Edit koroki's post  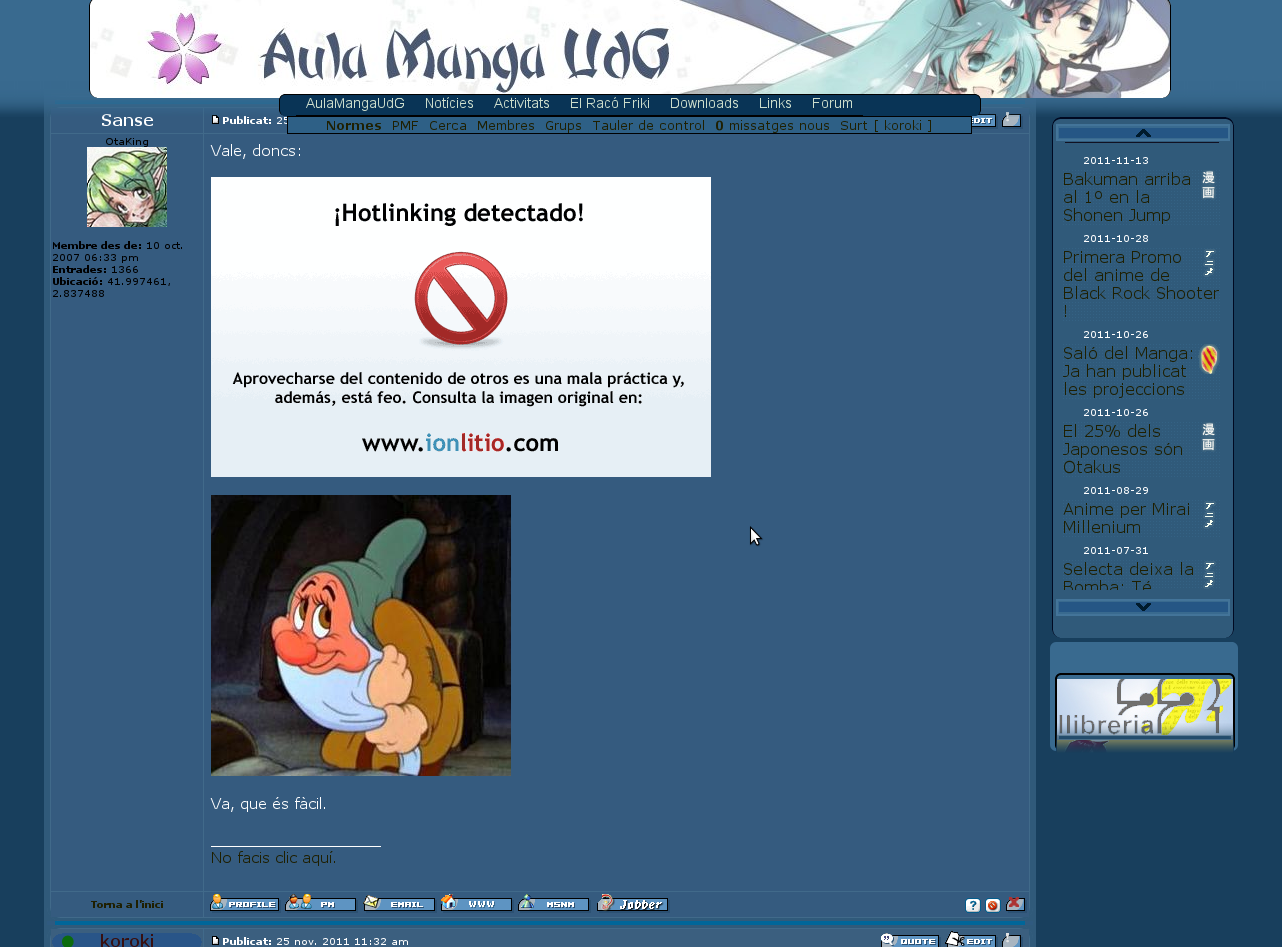coord(970,940)
